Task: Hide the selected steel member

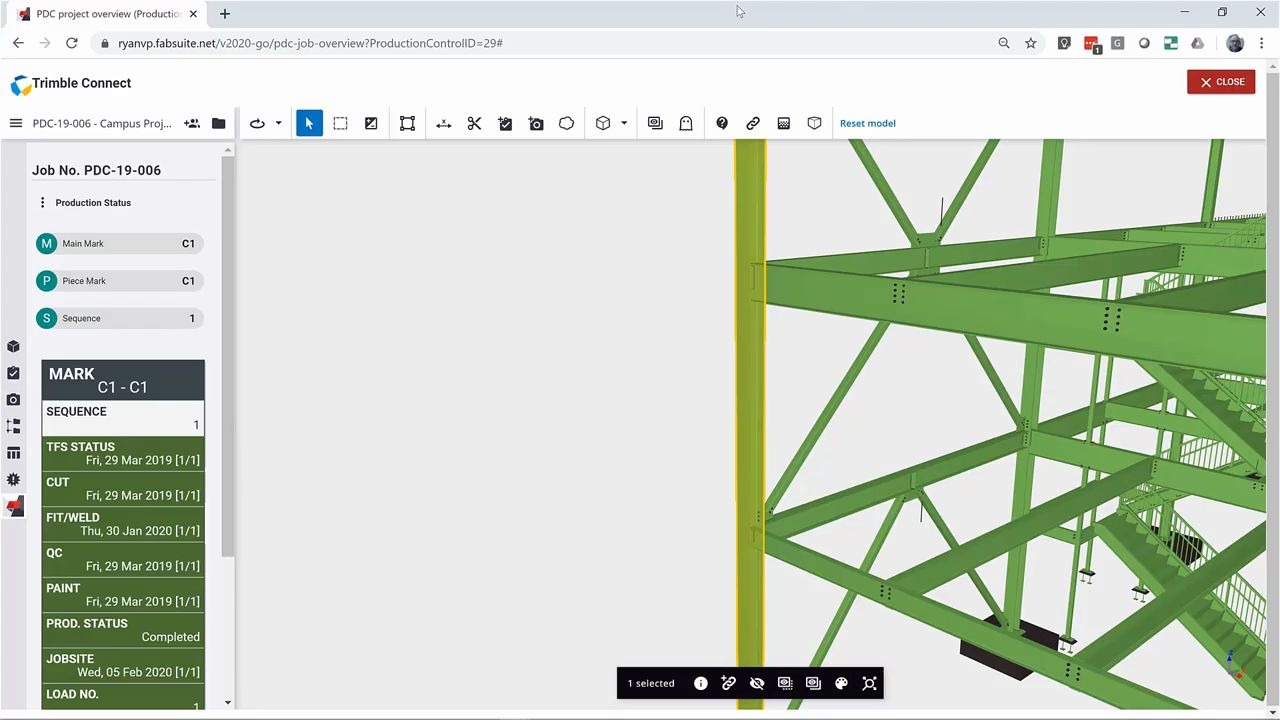Action: tap(757, 683)
